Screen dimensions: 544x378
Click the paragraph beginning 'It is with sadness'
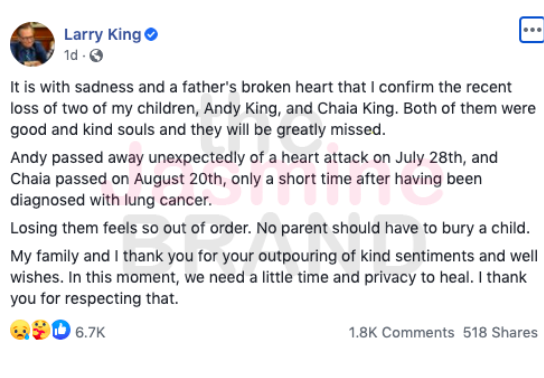[x=273, y=108]
